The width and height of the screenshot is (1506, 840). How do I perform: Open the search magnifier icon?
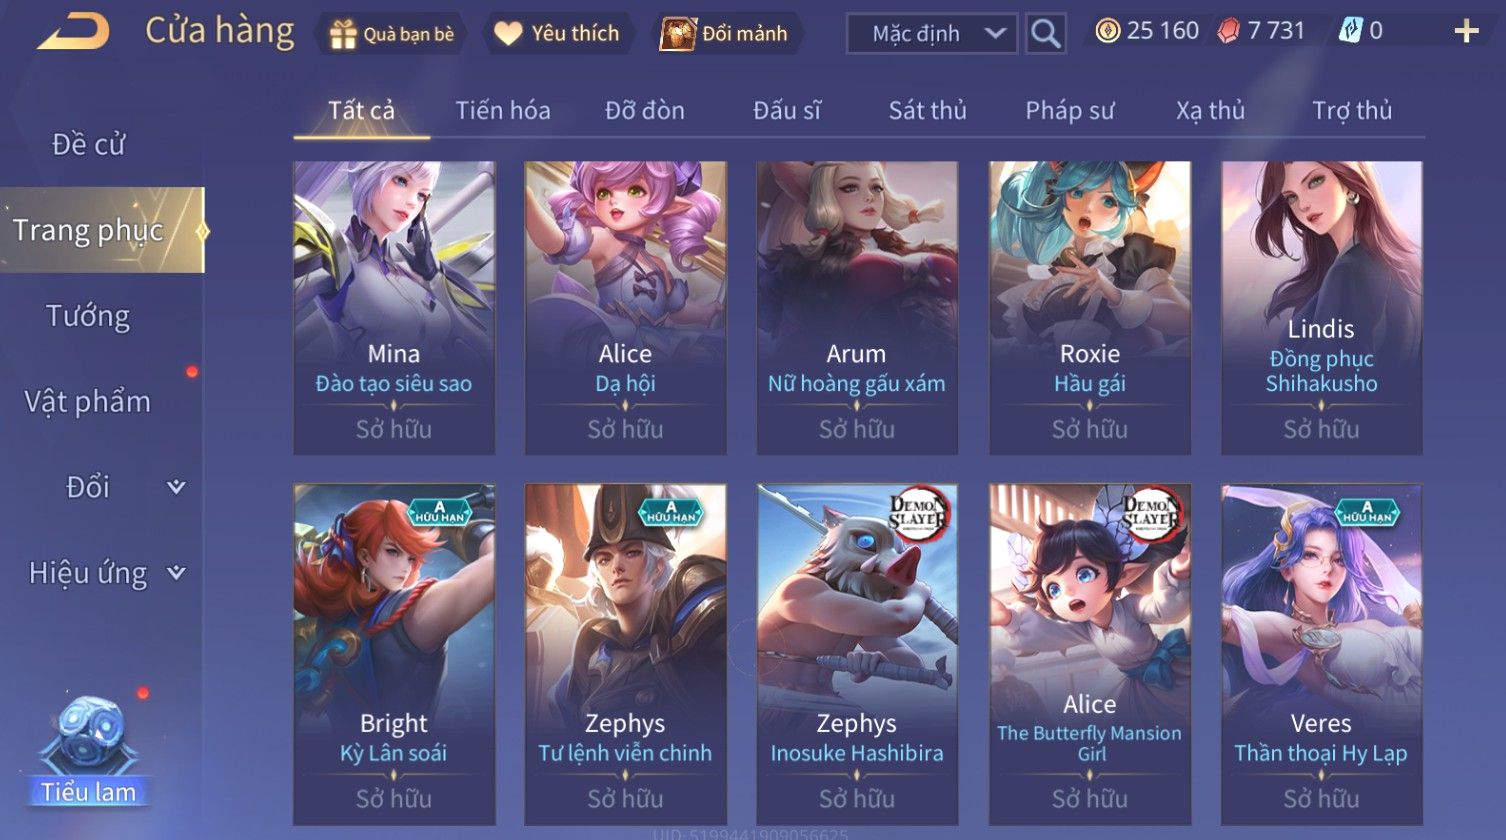(x=1046, y=33)
